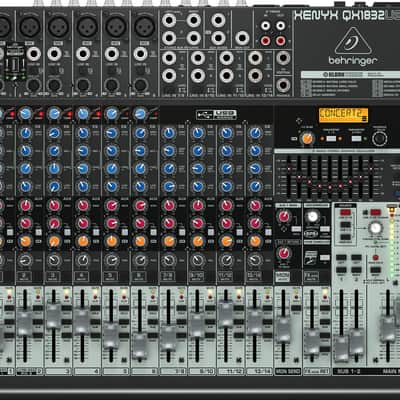The image size is (400, 400).
Task: Toggle channel 9/10 small gray pre button
Action: (211, 232)
